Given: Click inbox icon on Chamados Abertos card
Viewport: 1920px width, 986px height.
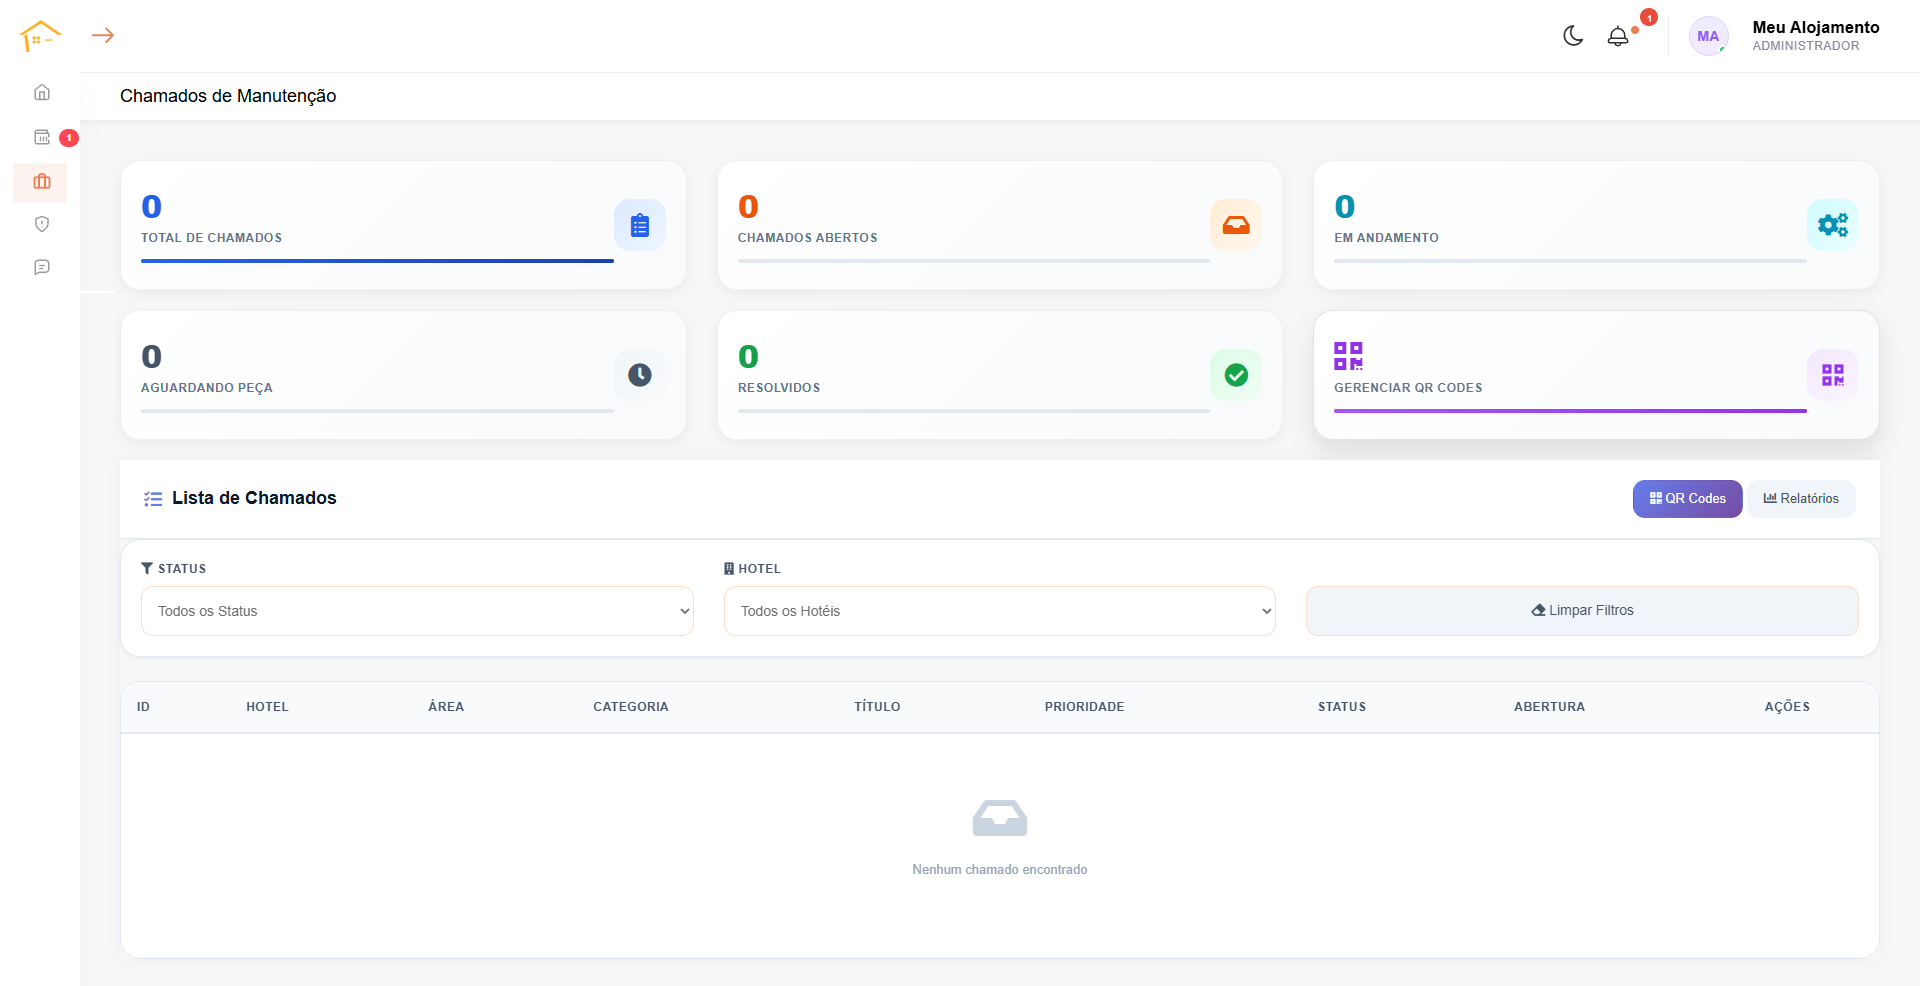Looking at the screenshot, I should (1236, 225).
